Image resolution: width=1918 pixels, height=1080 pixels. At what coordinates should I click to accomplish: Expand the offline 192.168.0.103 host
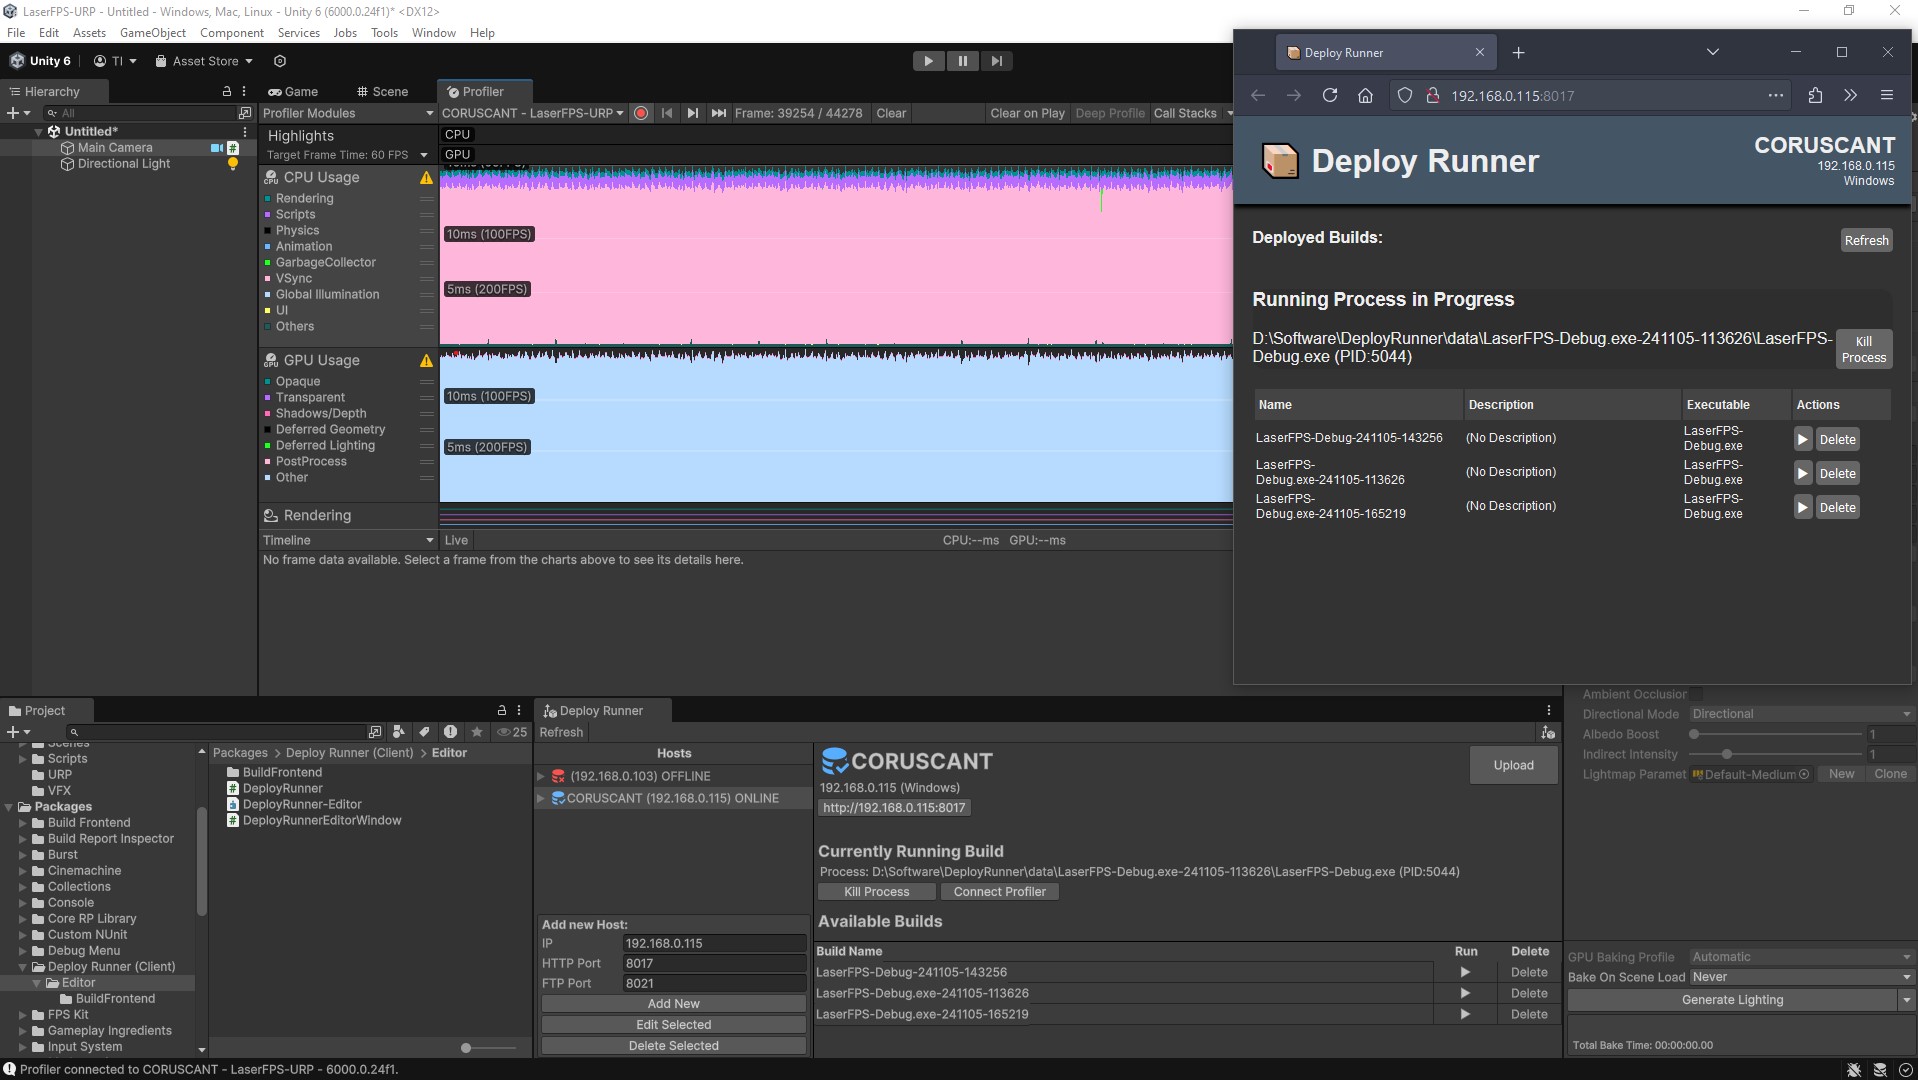pos(541,776)
